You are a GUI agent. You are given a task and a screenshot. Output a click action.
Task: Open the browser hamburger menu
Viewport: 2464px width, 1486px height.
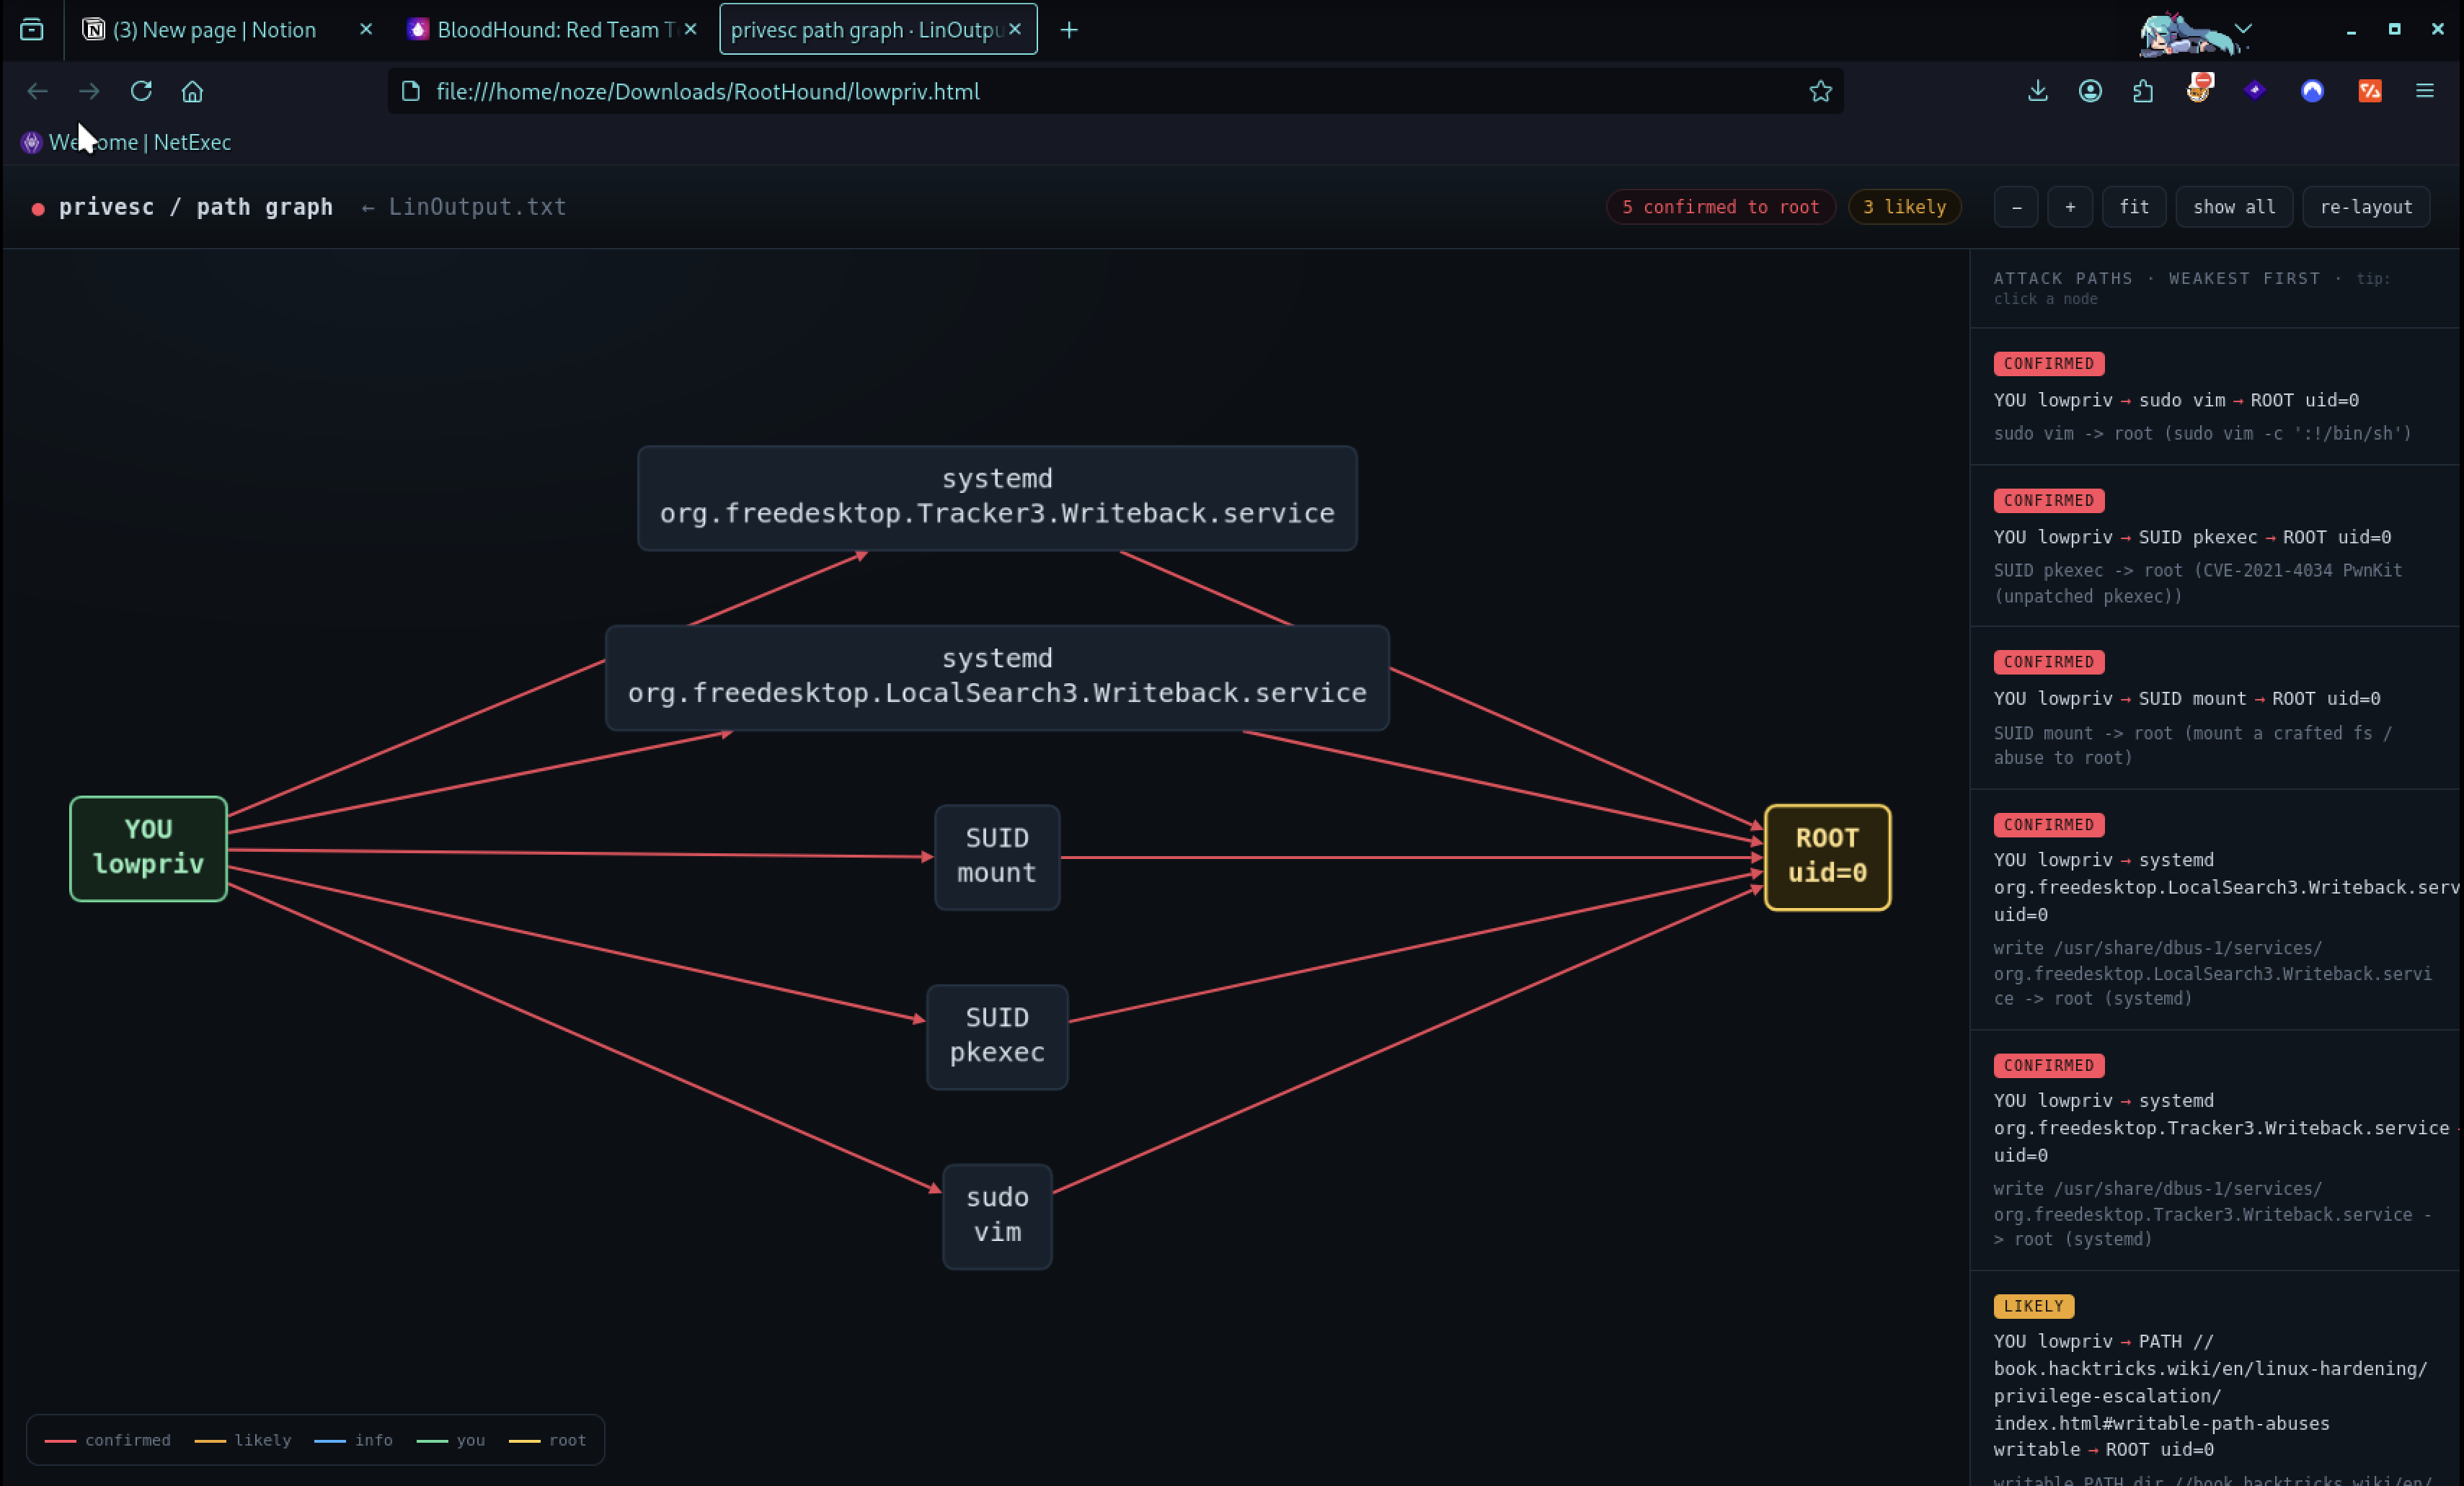(2425, 91)
